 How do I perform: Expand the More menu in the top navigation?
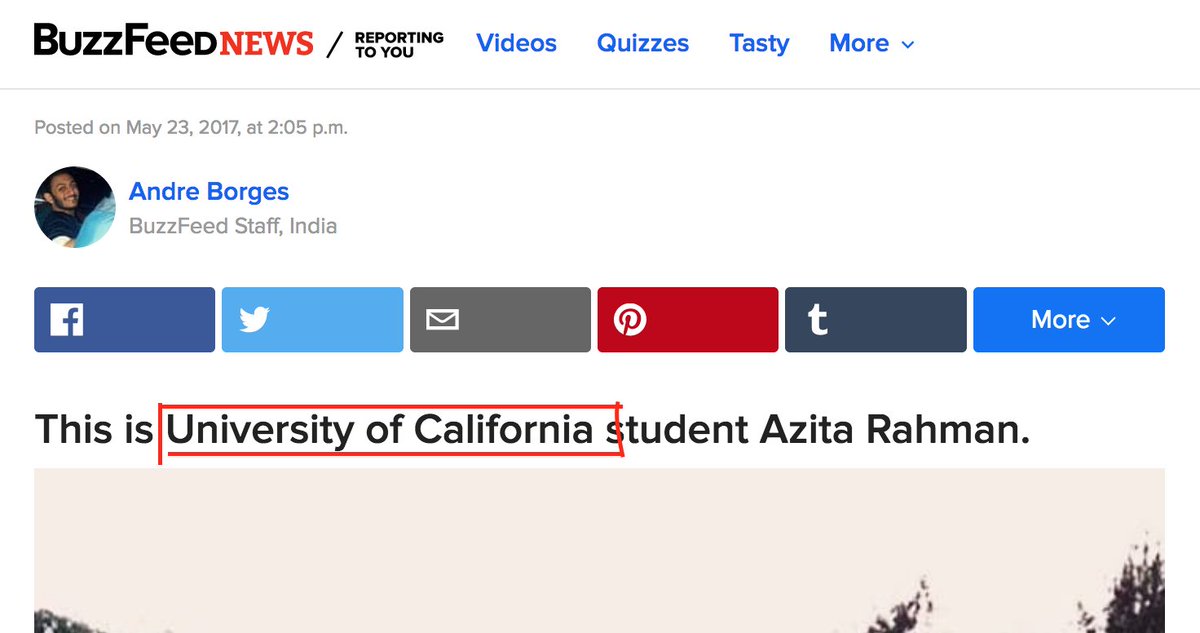(871, 43)
